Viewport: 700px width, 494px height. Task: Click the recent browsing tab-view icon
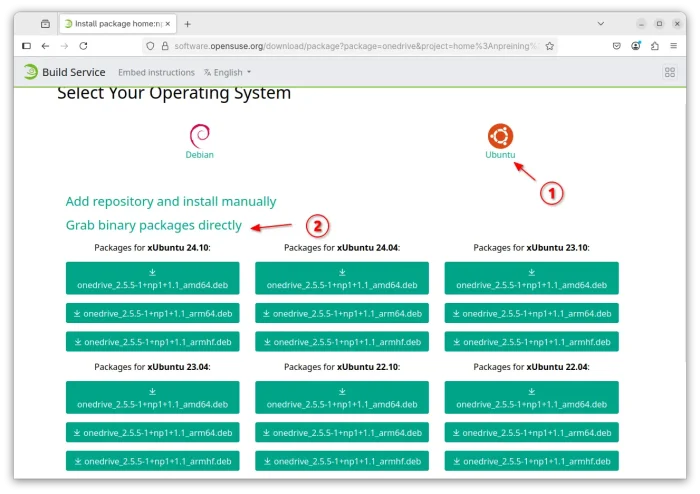[45, 24]
